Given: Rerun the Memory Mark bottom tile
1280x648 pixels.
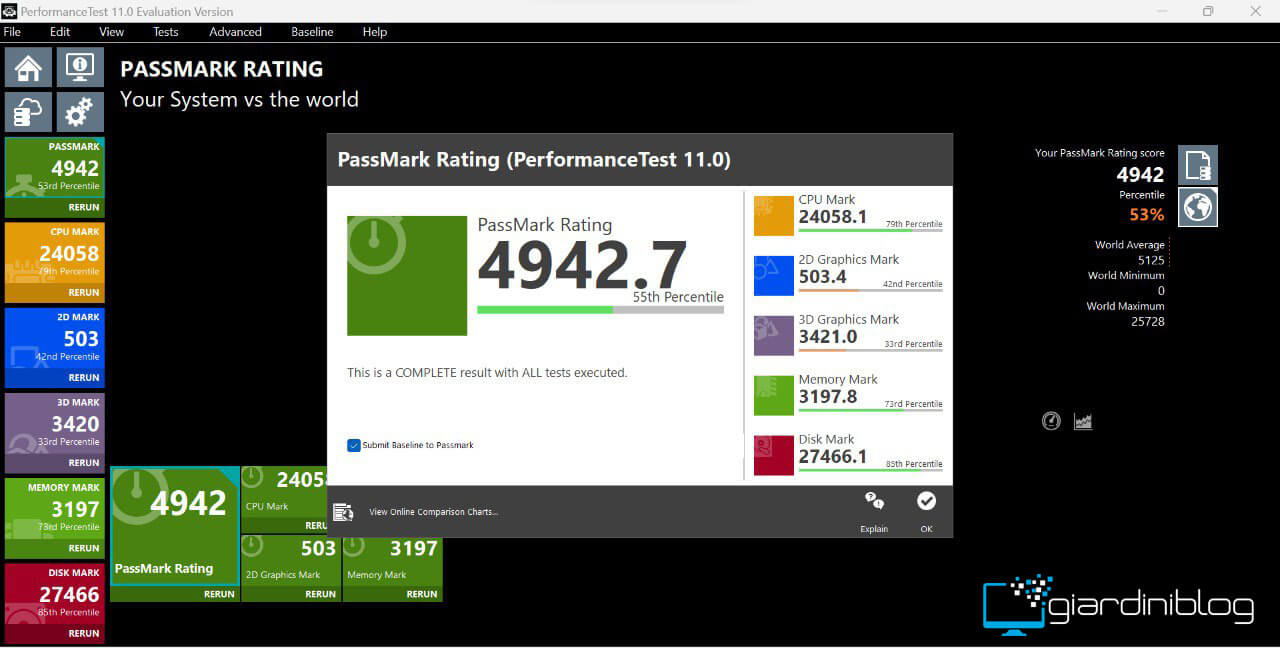Looking at the screenshot, I should pyautogui.click(x=422, y=594).
